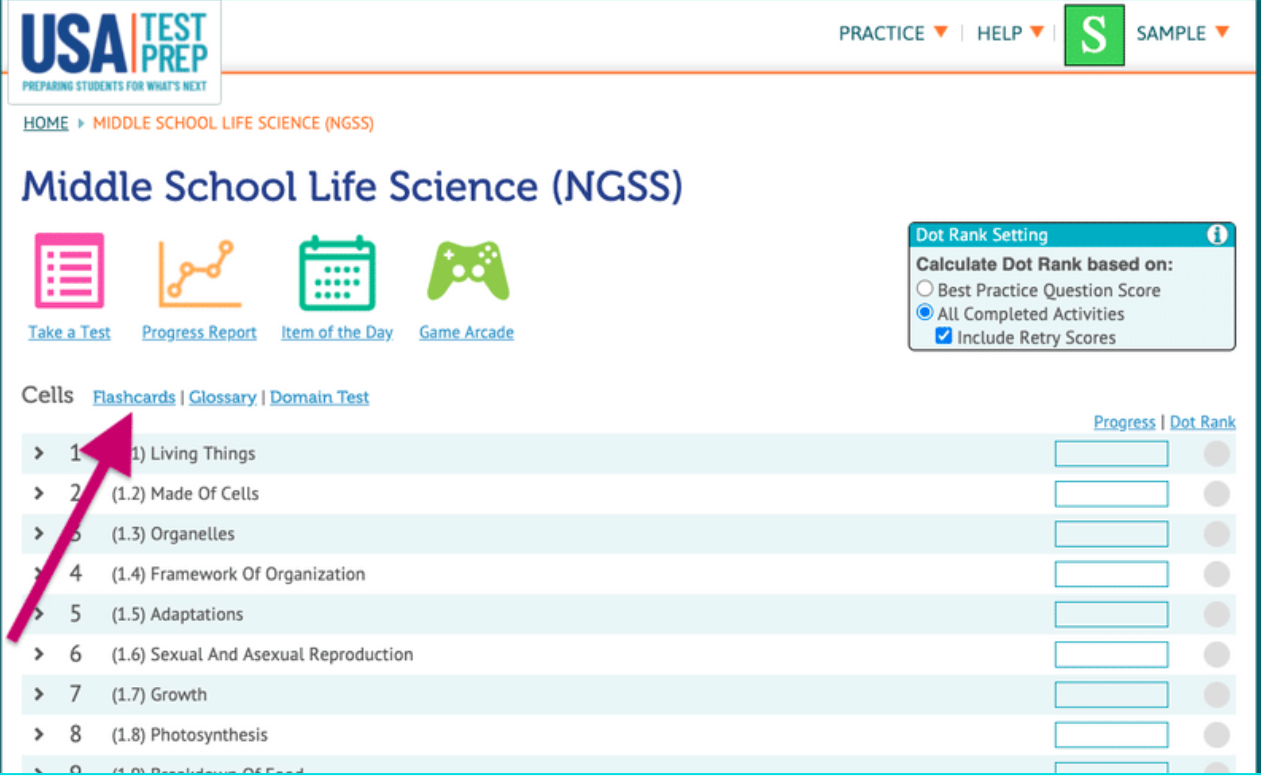Select Best Practice Question Score radio button
Viewport: 1261px width, 779px height.
[x=925, y=290]
